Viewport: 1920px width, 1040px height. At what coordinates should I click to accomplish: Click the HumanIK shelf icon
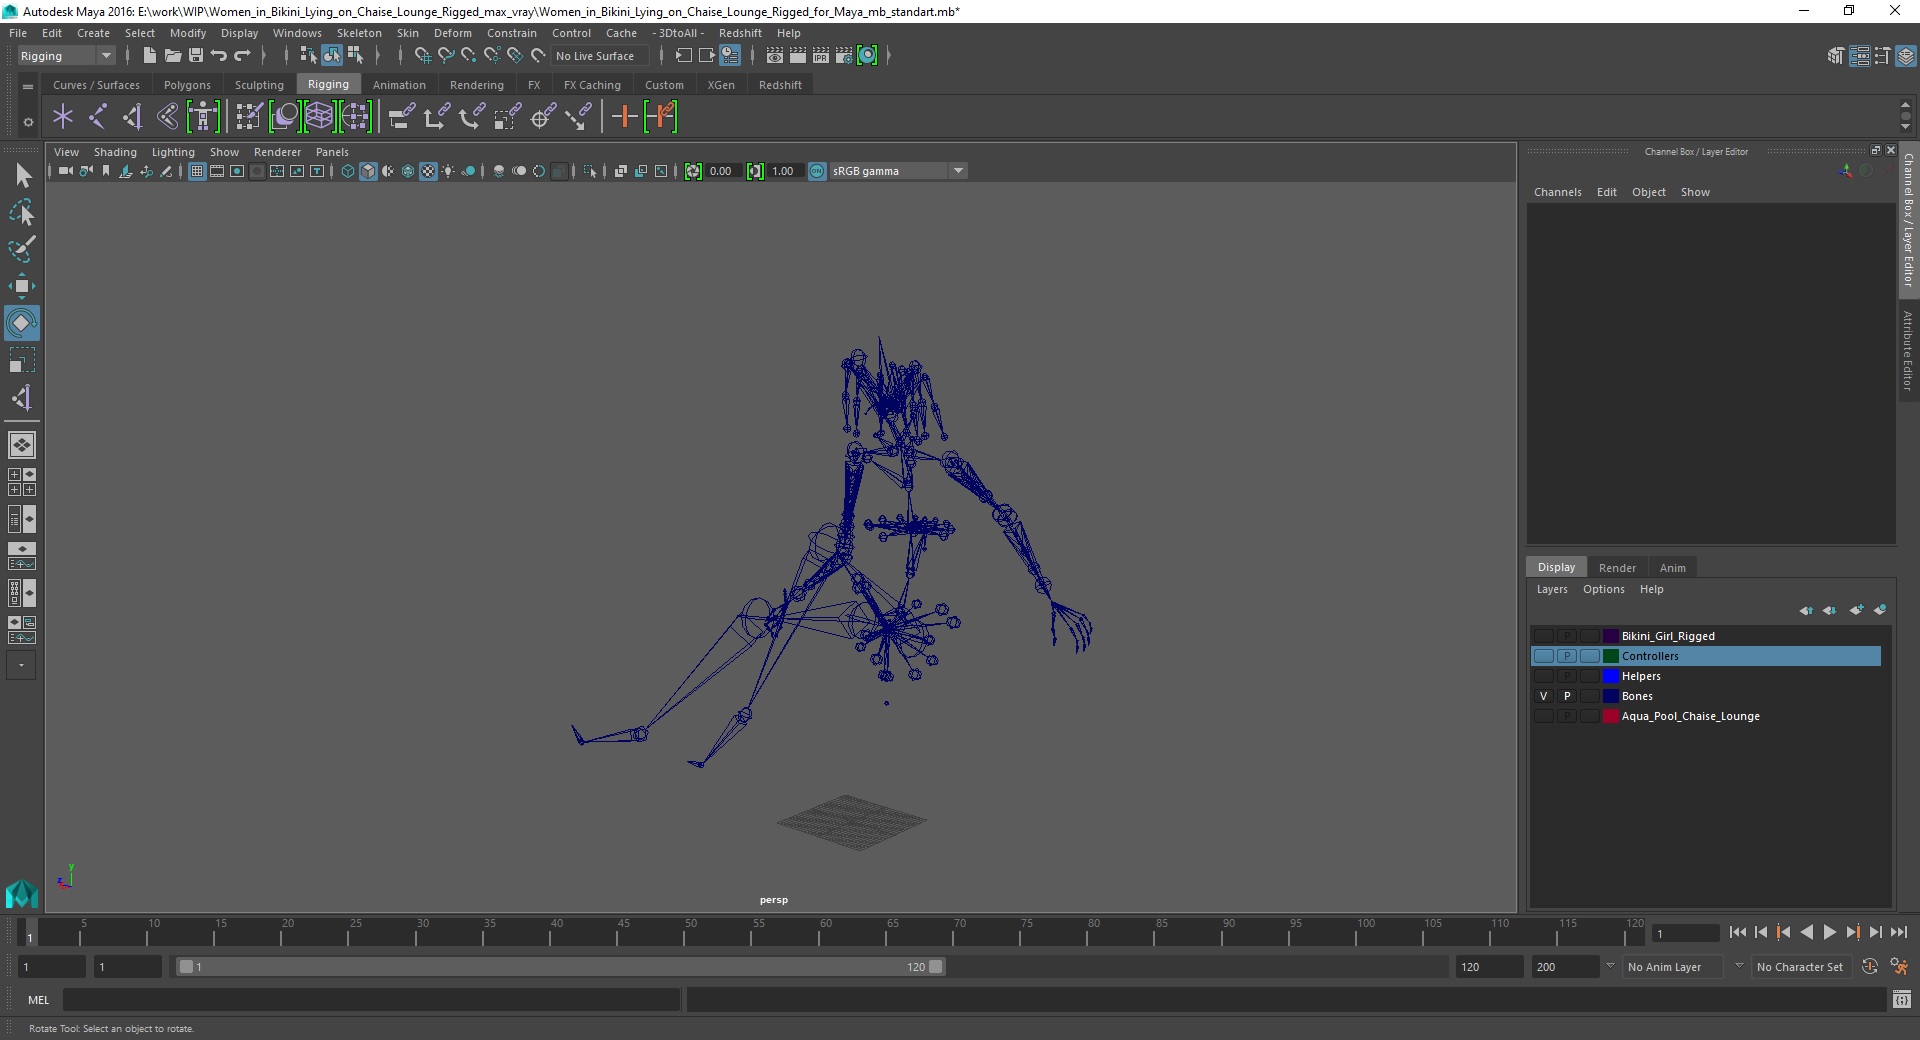coord(203,117)
